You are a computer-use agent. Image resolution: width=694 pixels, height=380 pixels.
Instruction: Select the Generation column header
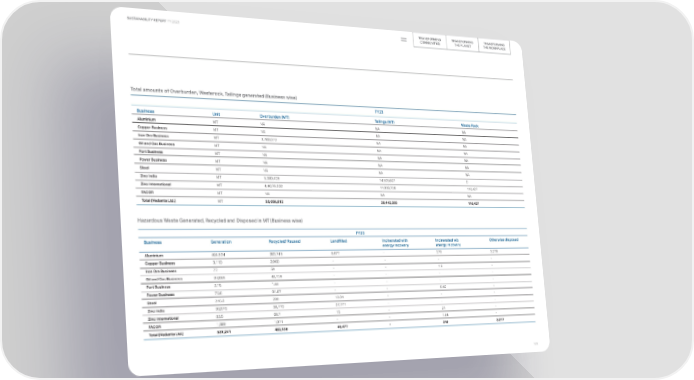click(x=221, y=242)
